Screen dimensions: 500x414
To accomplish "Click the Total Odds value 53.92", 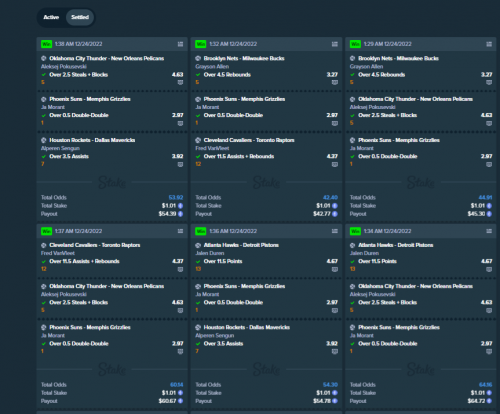I will point(176,197).
